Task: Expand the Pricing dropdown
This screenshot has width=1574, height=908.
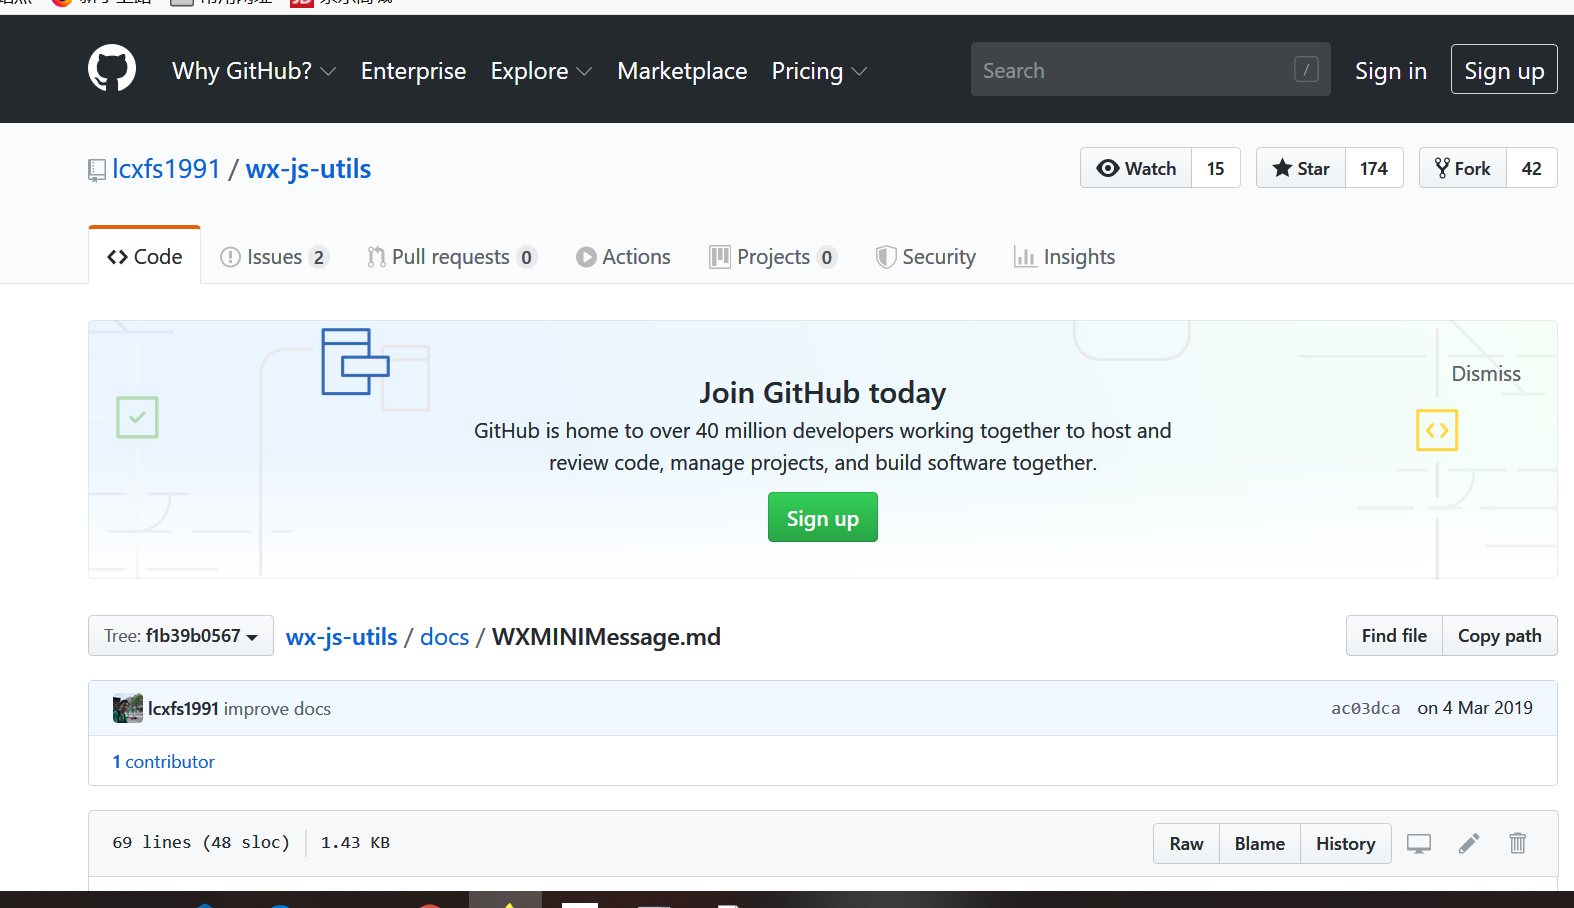Action: [819, 71]
